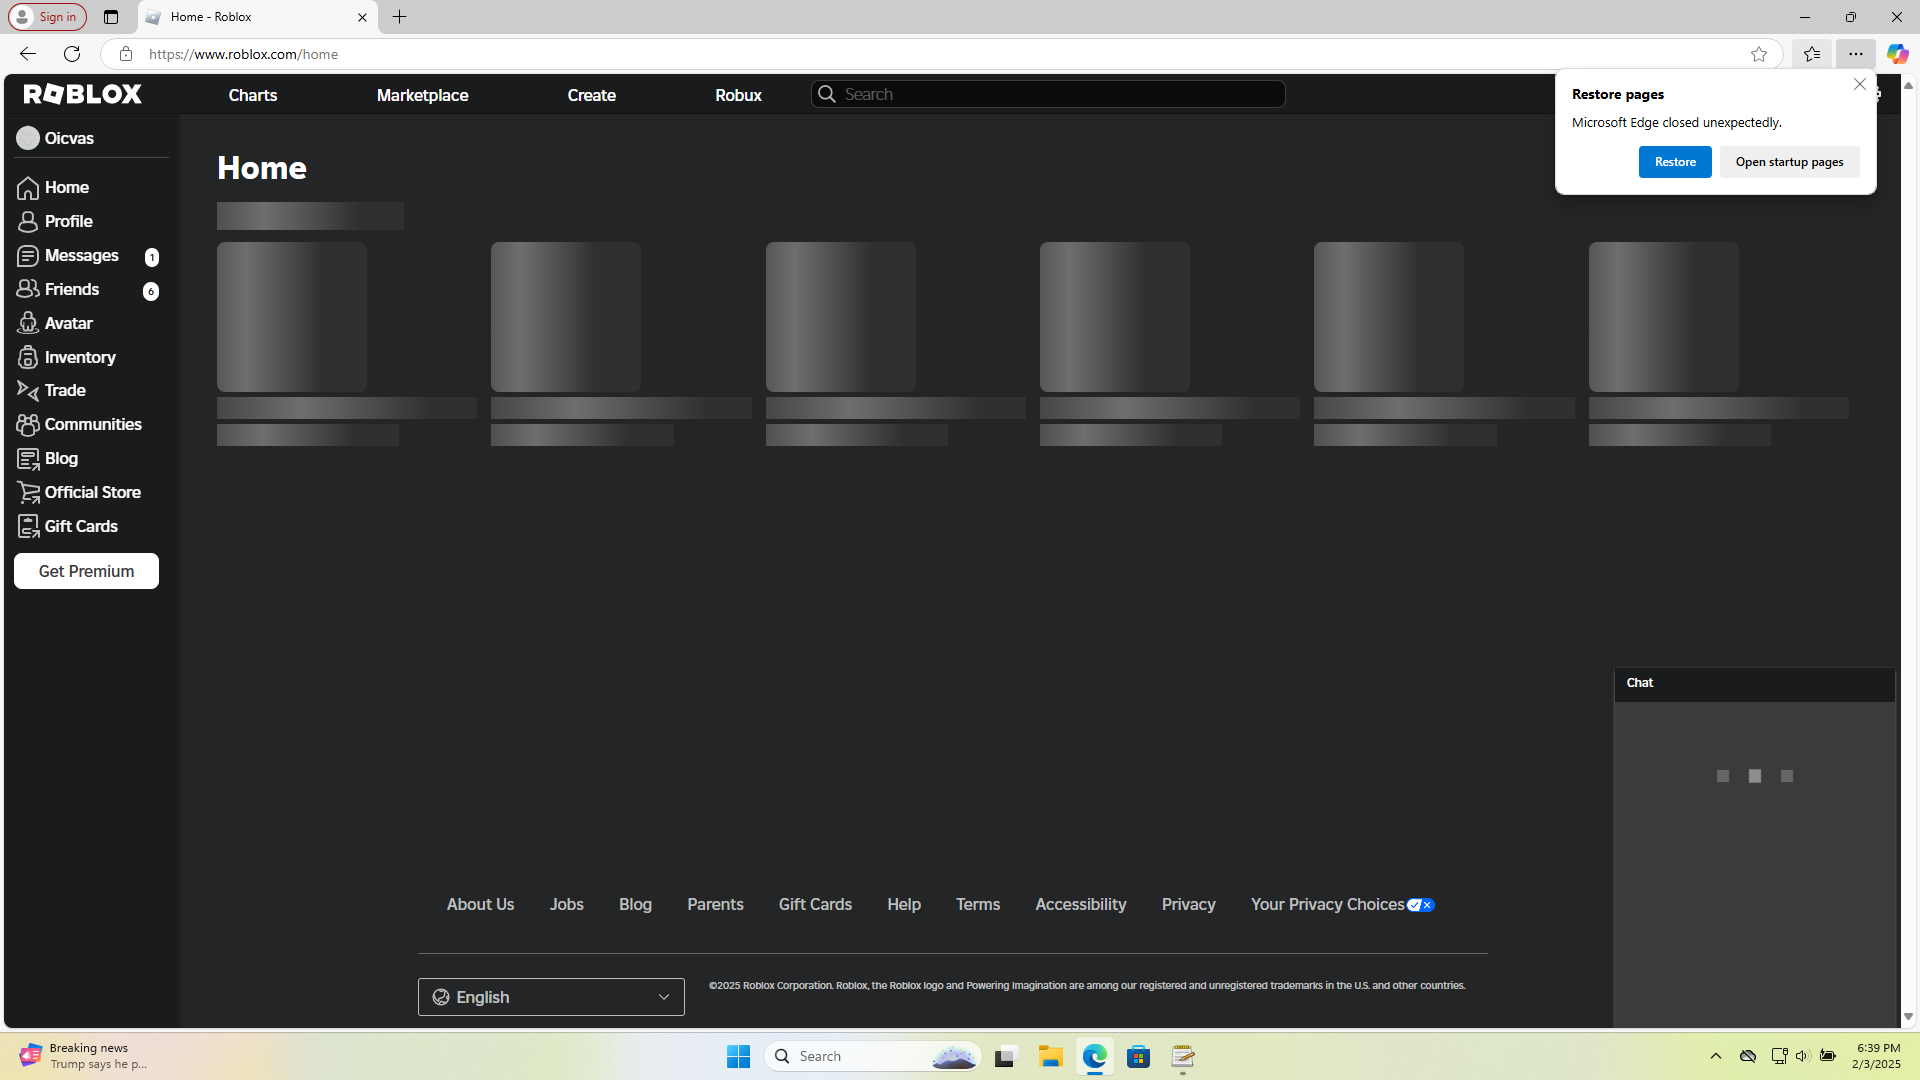Viewport: 1920px width, 1080px height.
Task: Click the Roblox logo
Action: click(x=83, y=94)
